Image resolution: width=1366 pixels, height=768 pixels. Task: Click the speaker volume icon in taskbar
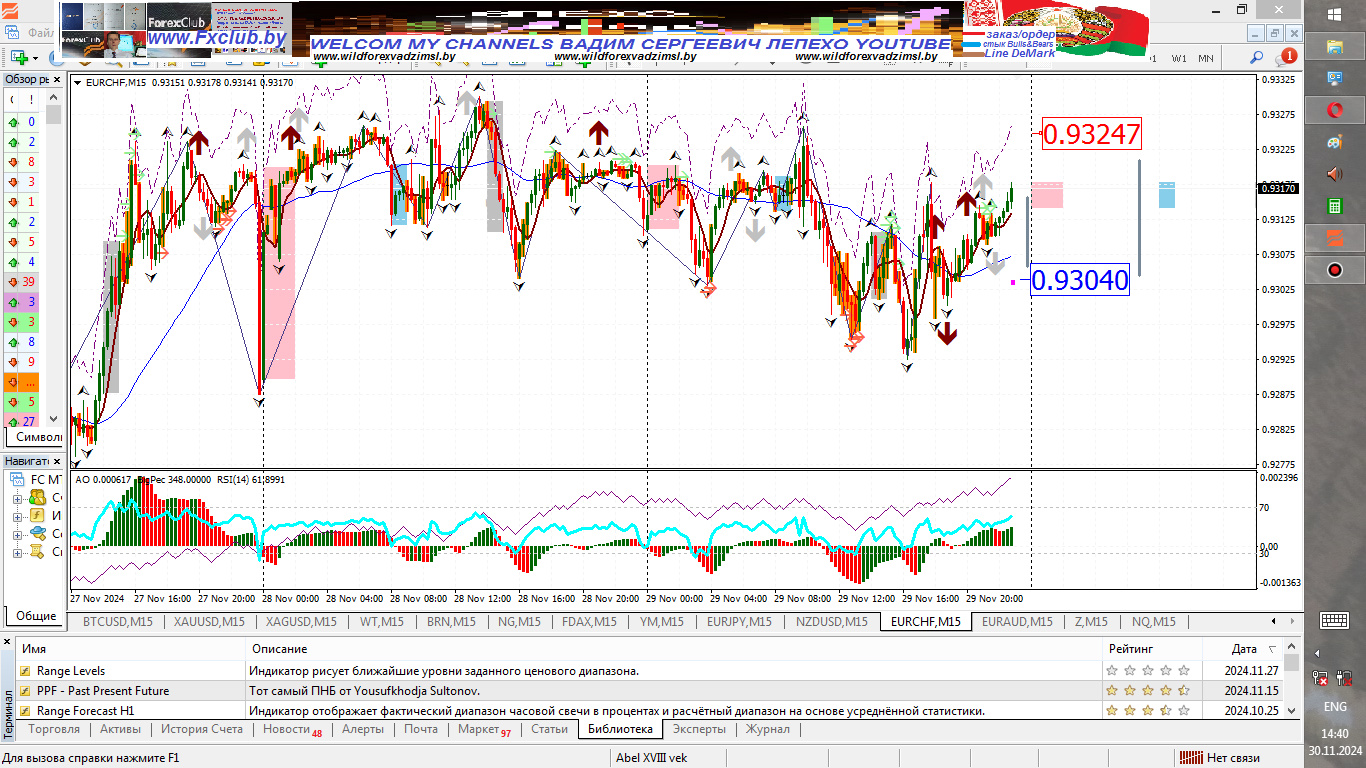[x=1334, y=174]
